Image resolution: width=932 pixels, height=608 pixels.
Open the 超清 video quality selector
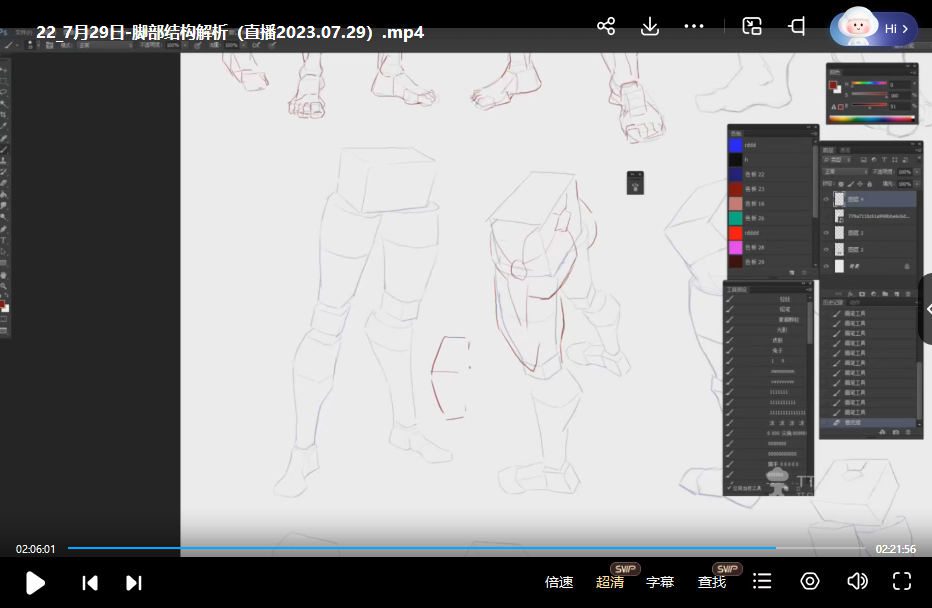[x=610, y=582]
